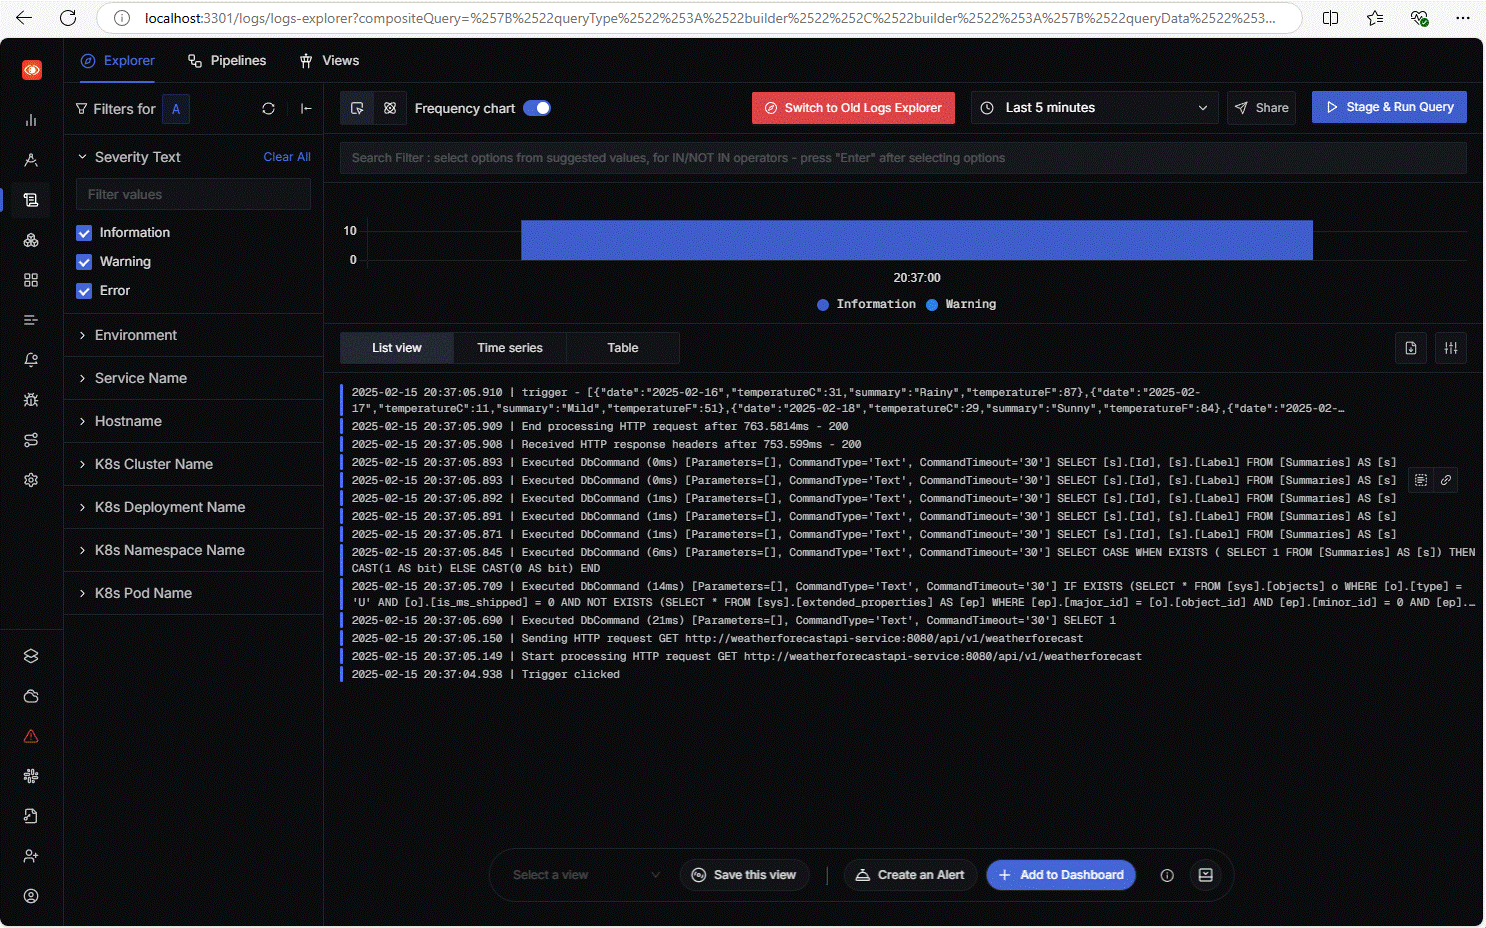Image resolution: width=1486 pixels, height=928 pixels.
Task: Click Create an Alert button
Action: (x=910, y=875)
